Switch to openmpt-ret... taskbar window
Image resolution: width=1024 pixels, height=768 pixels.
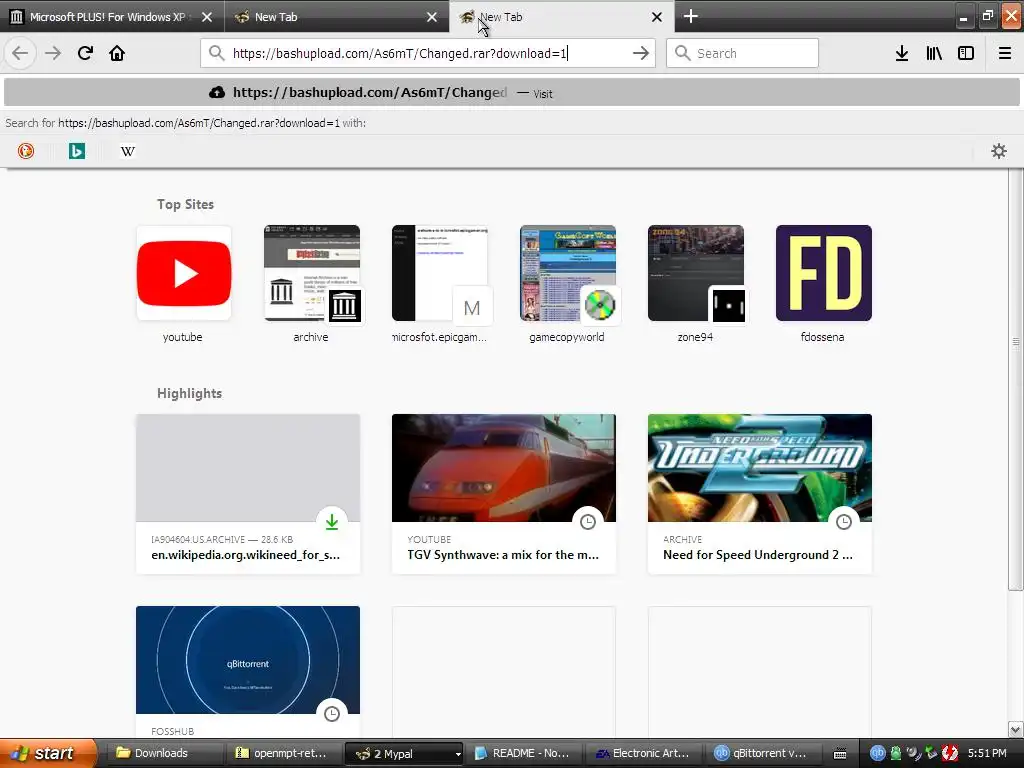(x=283, y=753)
